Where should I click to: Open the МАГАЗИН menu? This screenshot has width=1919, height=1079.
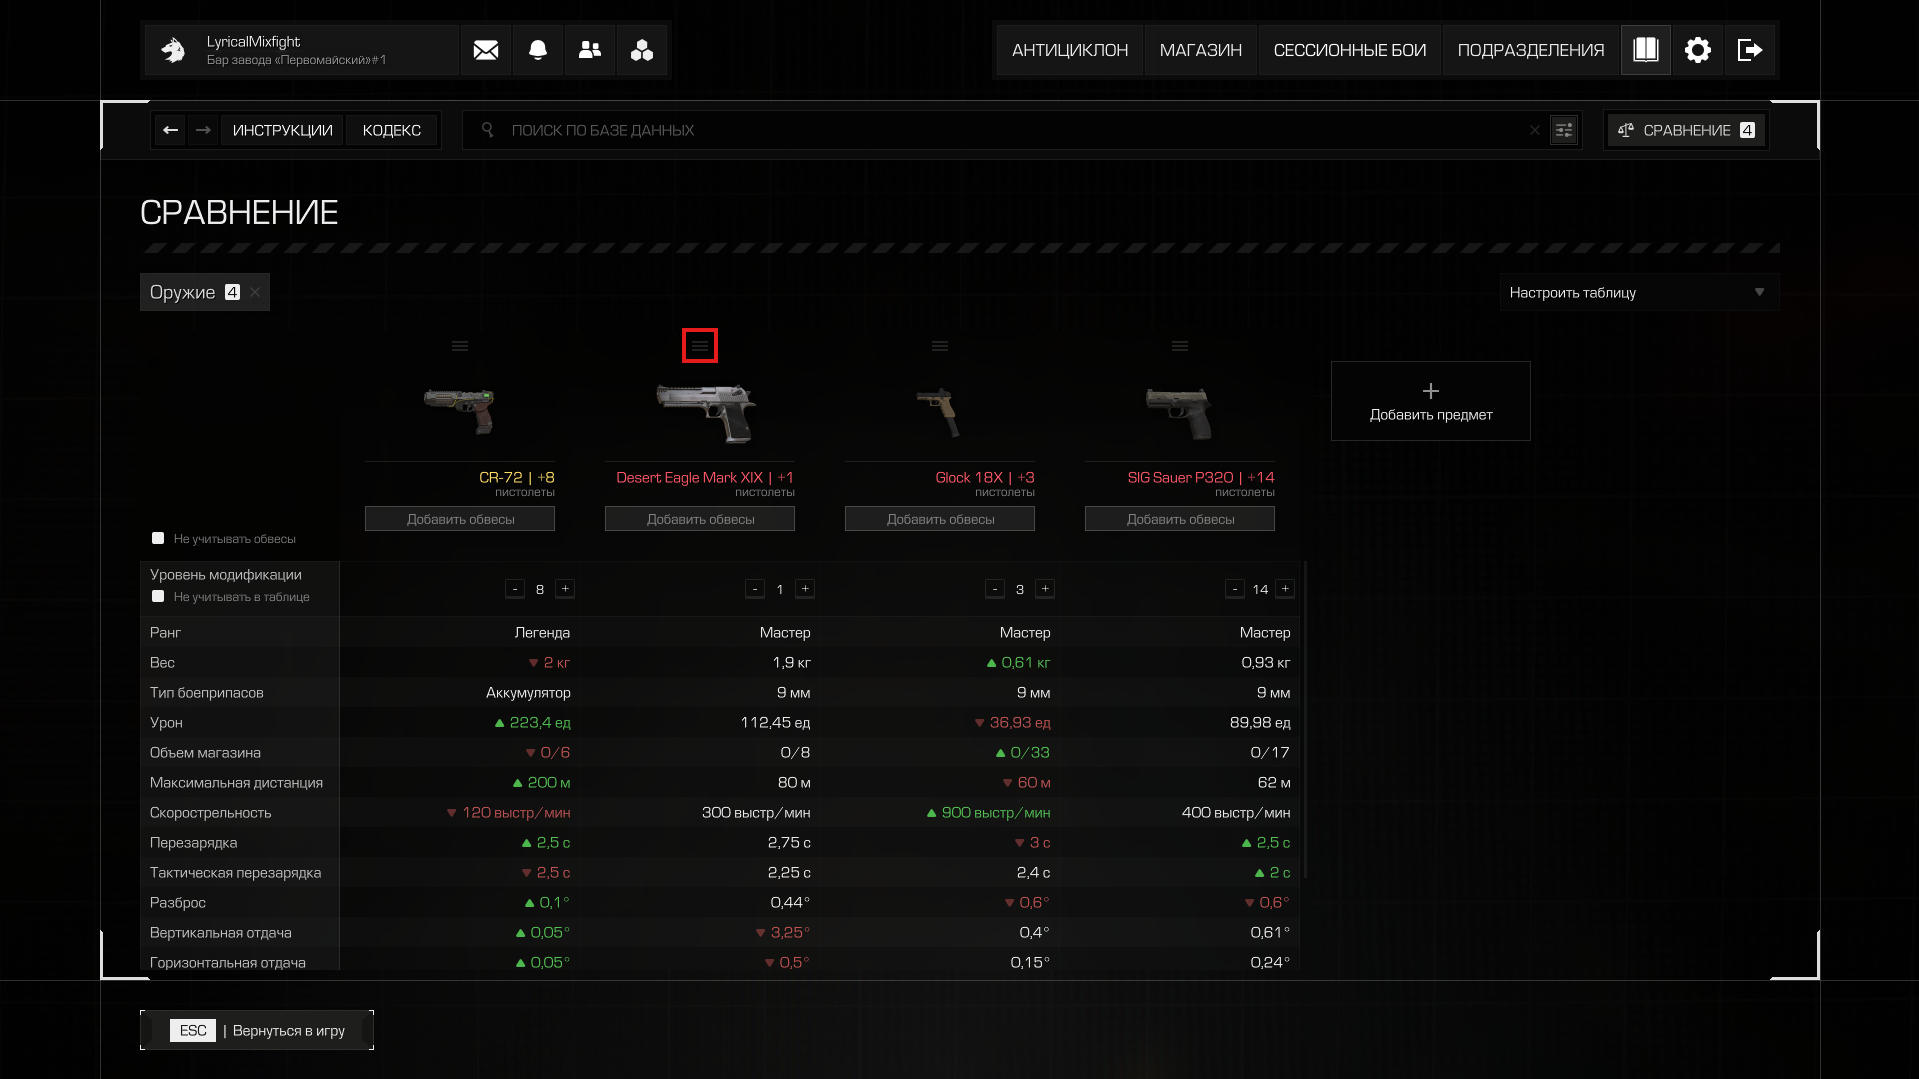[x=1200, y=50]
